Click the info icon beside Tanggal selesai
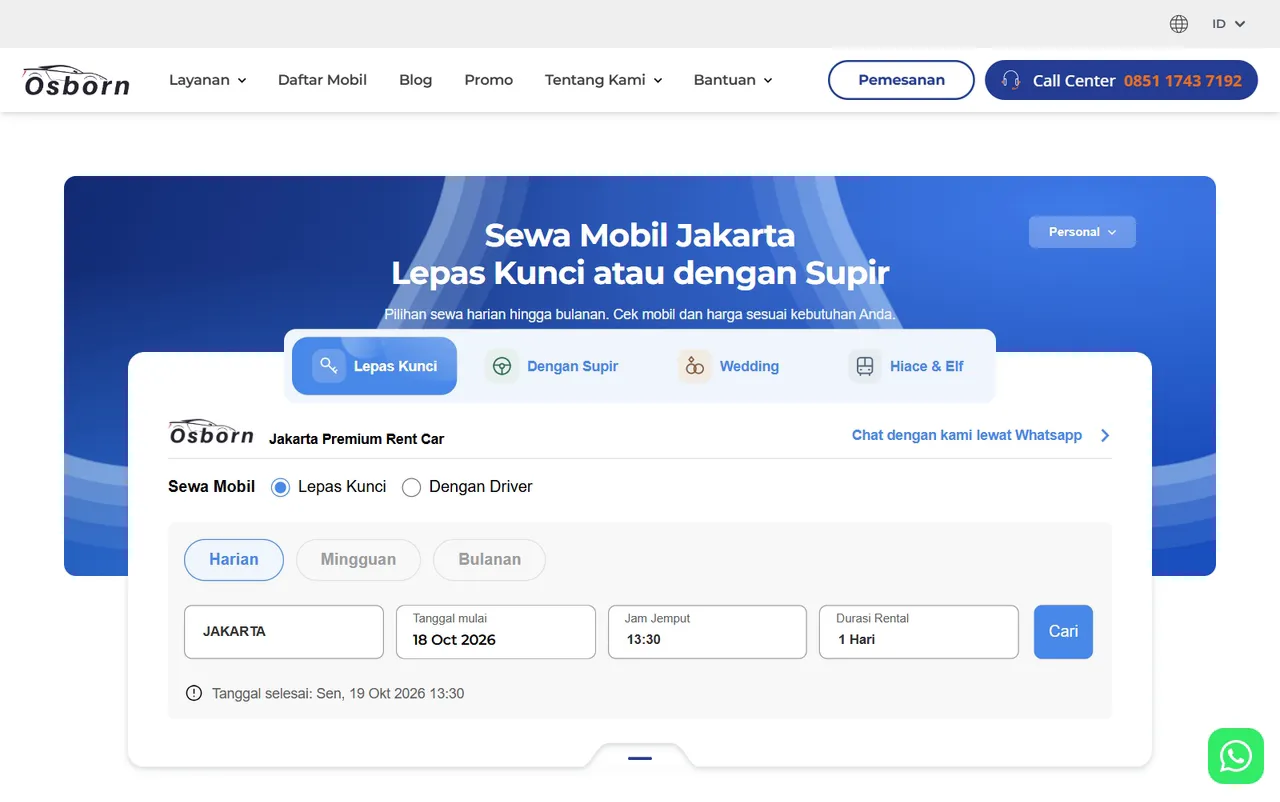Screen dimensions: 1280x802 (194, 693)
